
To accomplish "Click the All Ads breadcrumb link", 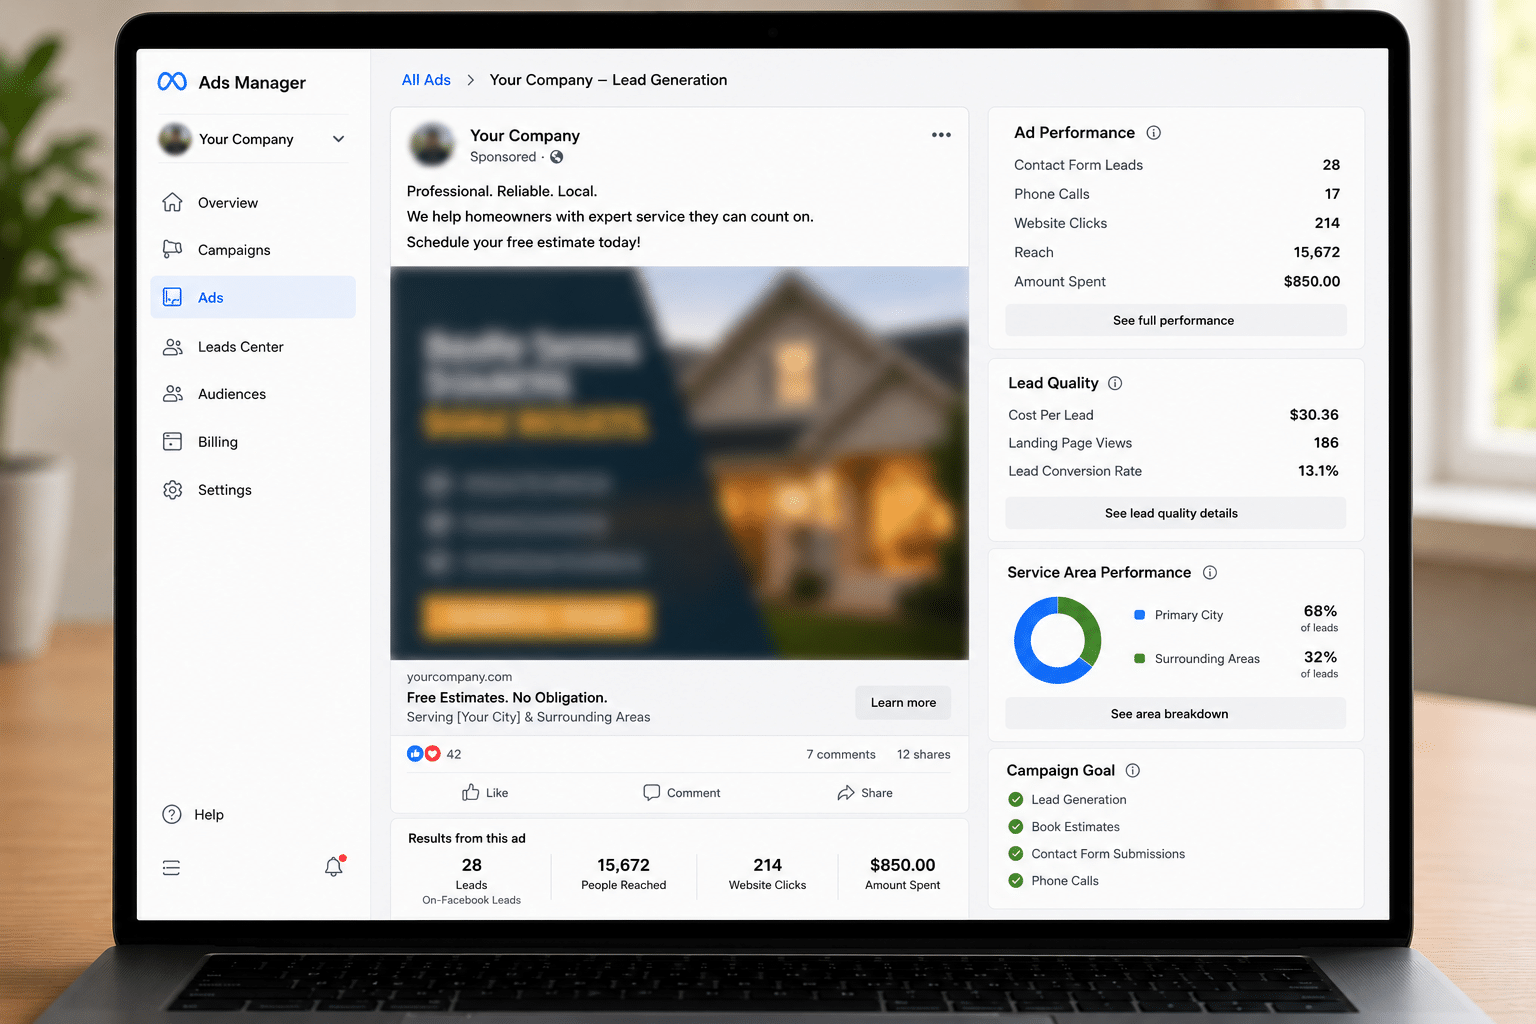I will point(426,80).
